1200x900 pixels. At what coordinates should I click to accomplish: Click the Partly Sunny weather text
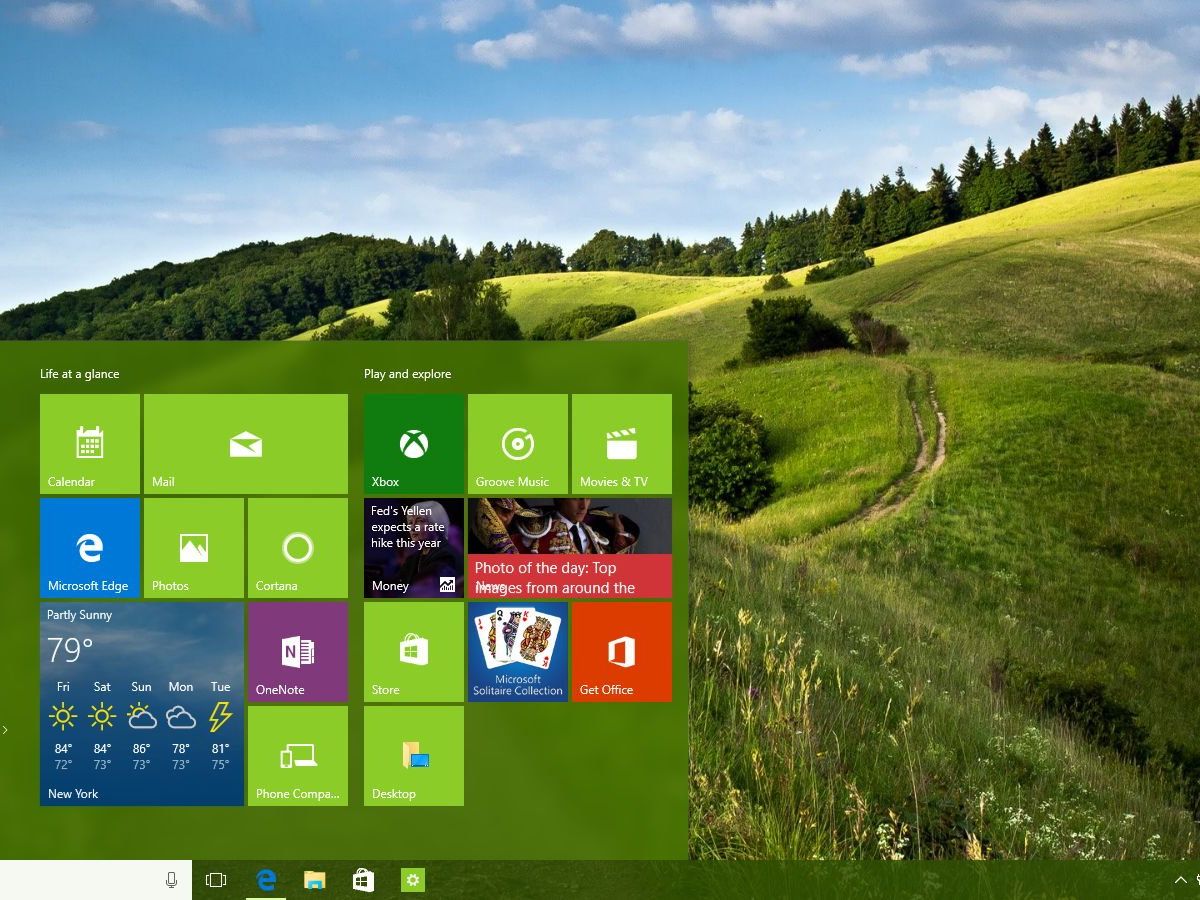coord(79,615)
